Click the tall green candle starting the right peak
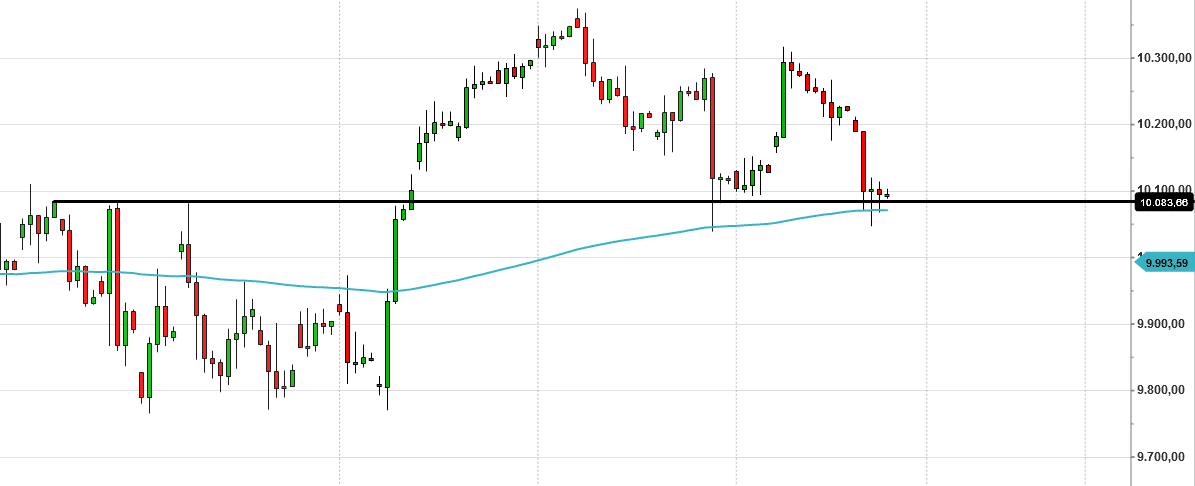1195x486 pixels. pos(783,99)
